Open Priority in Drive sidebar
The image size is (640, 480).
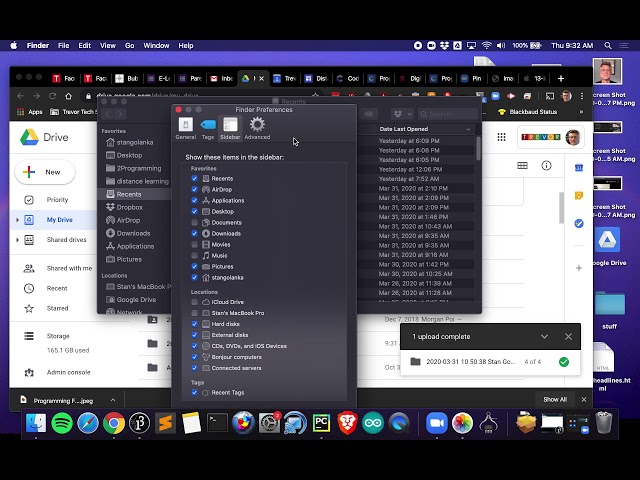57,200
